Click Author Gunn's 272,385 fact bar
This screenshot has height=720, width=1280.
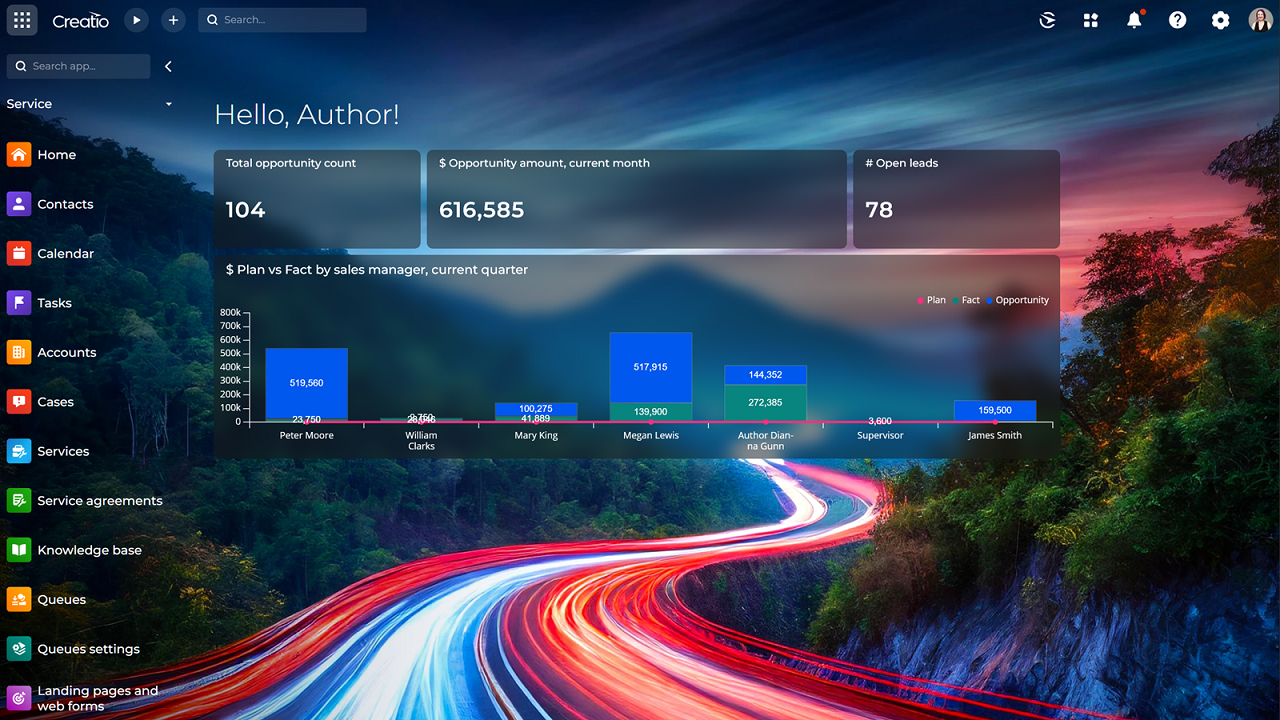[x=766, y=403]
